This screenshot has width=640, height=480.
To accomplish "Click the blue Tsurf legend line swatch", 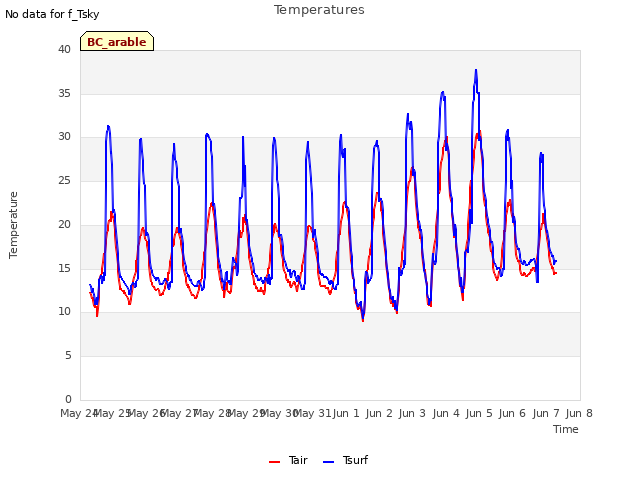I will coord(329,462).
